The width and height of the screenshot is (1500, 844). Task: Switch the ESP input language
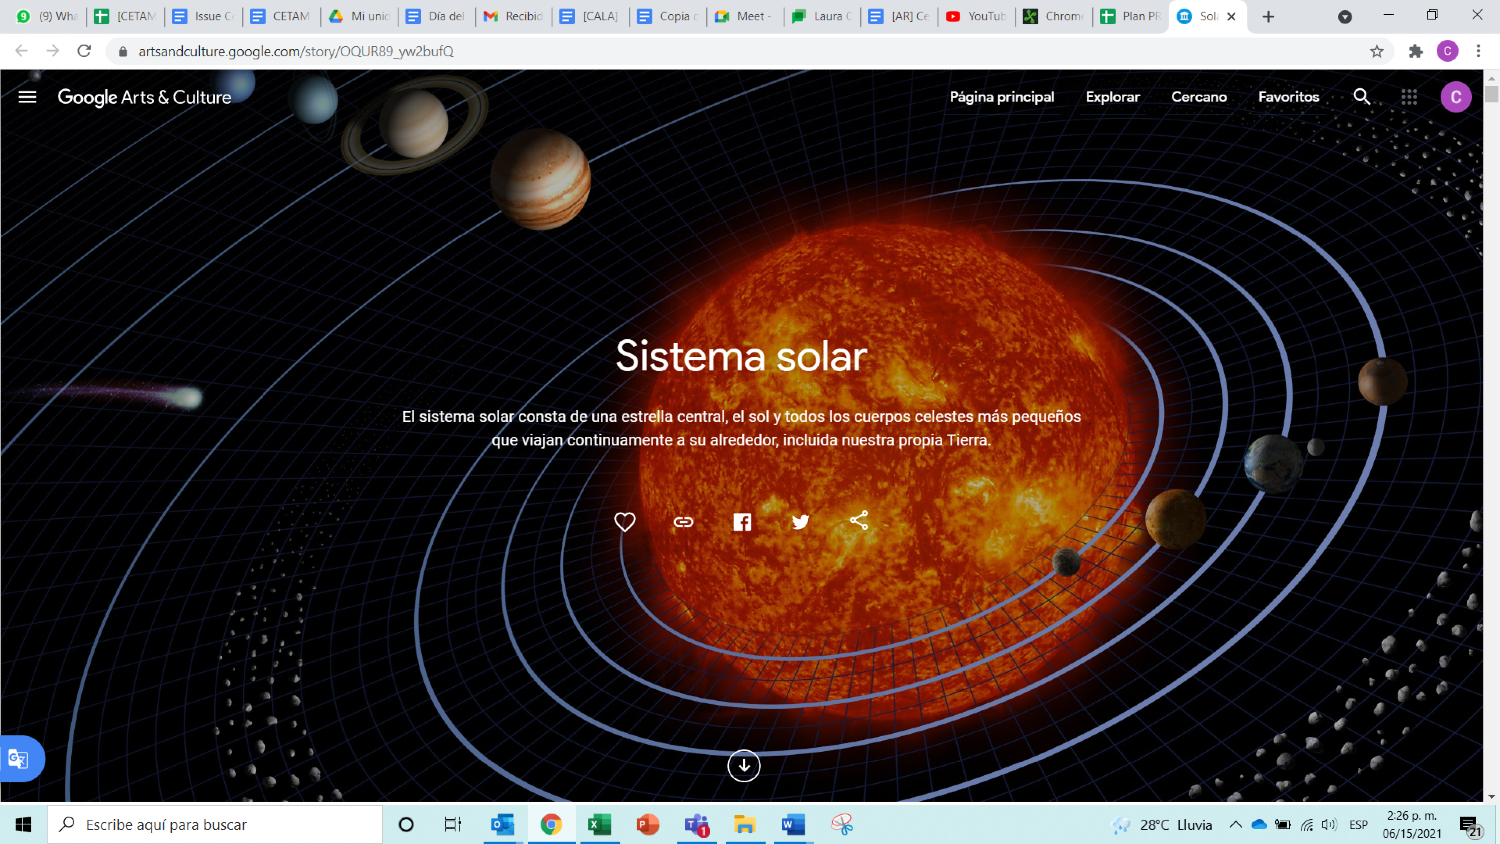click(x=1358, y=825)
